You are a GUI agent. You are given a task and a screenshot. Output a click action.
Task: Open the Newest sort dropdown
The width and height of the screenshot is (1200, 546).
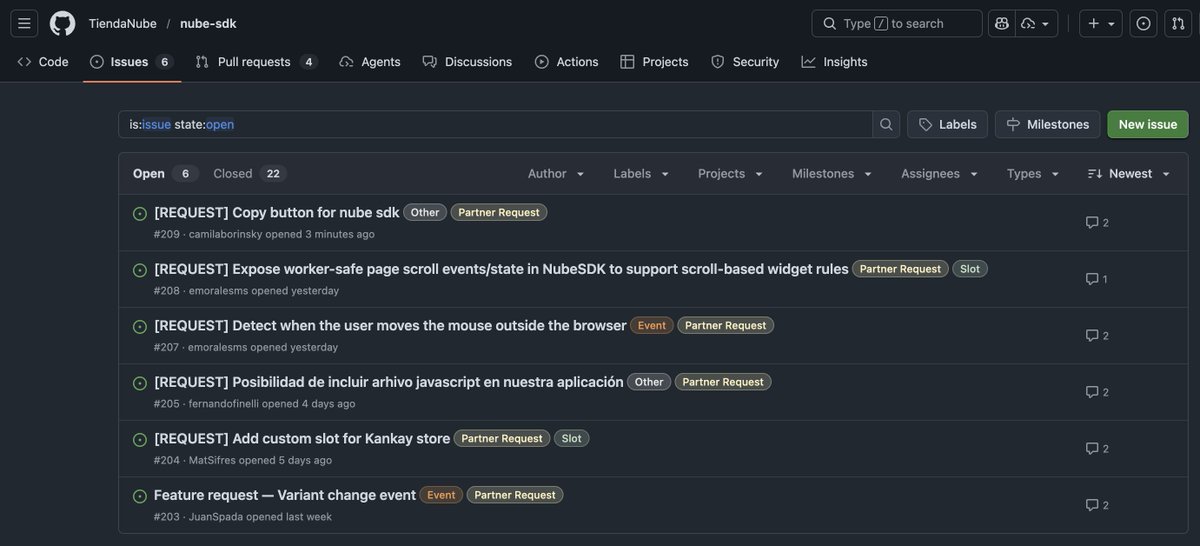(x=1130, y=174)
